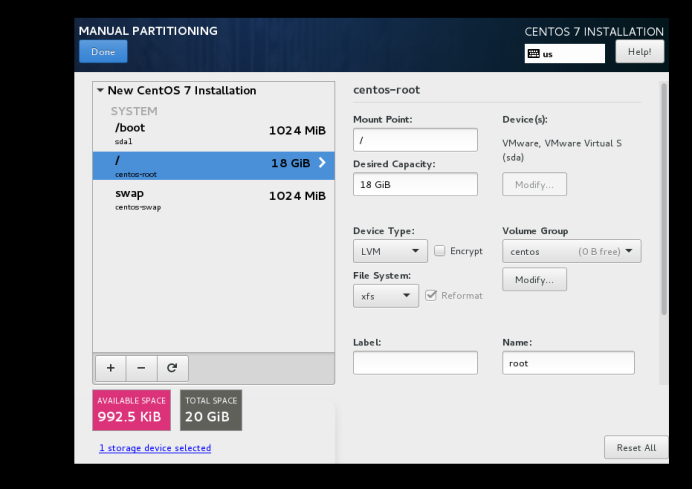Enable the Encrypt checkbox
The width and height of the screenshot is (693, 490).
439,251
